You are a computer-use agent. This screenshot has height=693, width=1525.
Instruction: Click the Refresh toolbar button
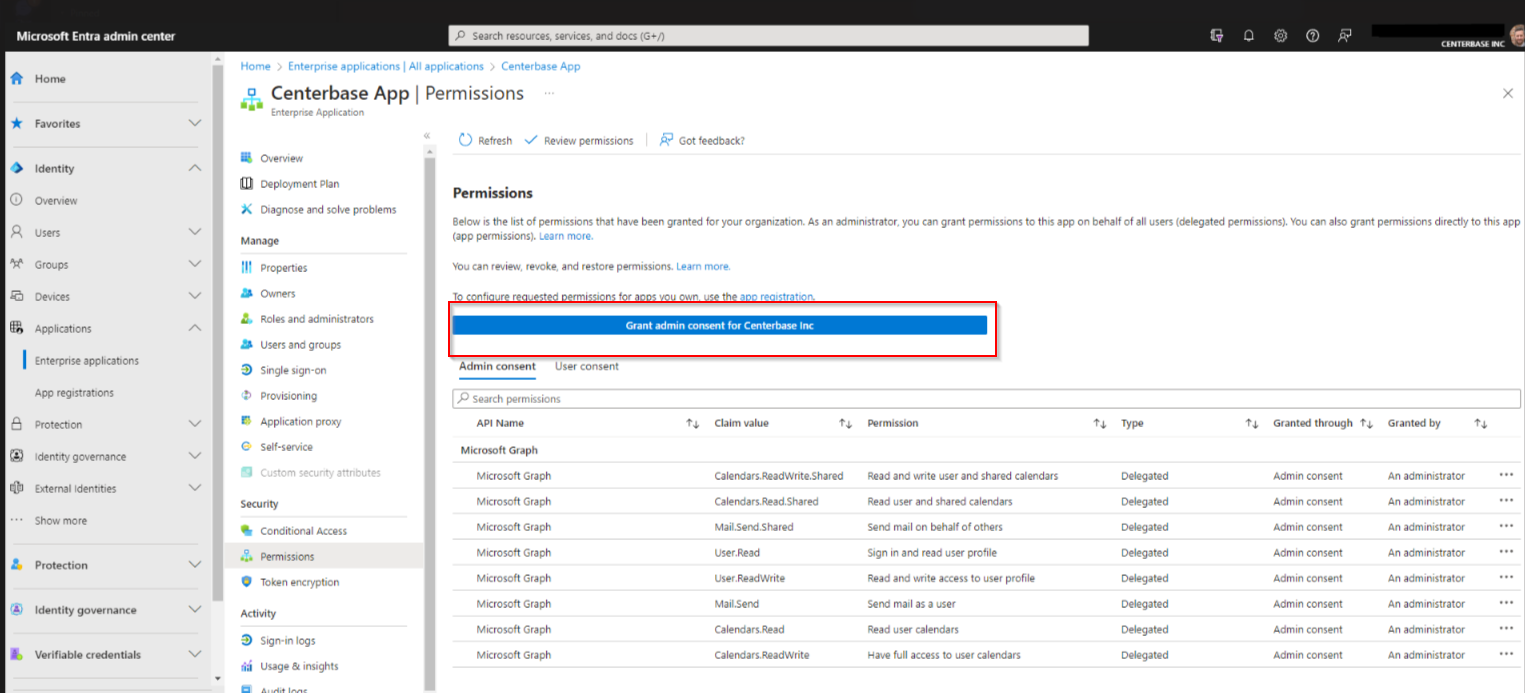[485, 141]
